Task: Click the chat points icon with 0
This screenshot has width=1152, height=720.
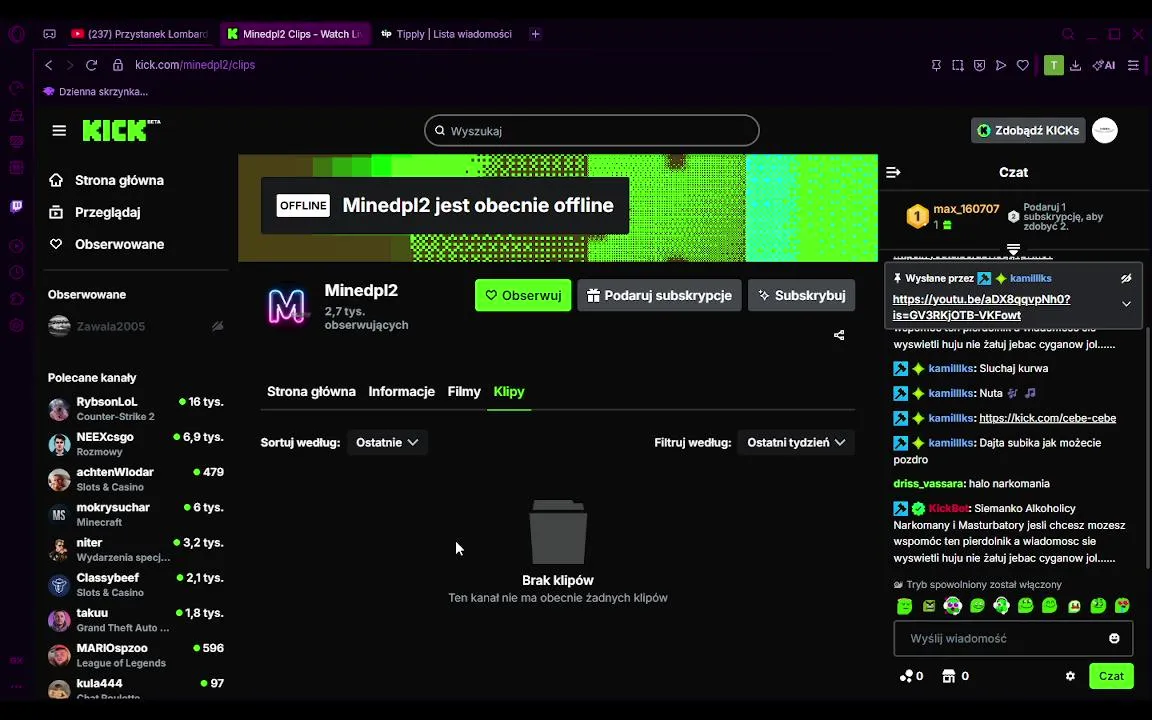Action: [912, 676]
